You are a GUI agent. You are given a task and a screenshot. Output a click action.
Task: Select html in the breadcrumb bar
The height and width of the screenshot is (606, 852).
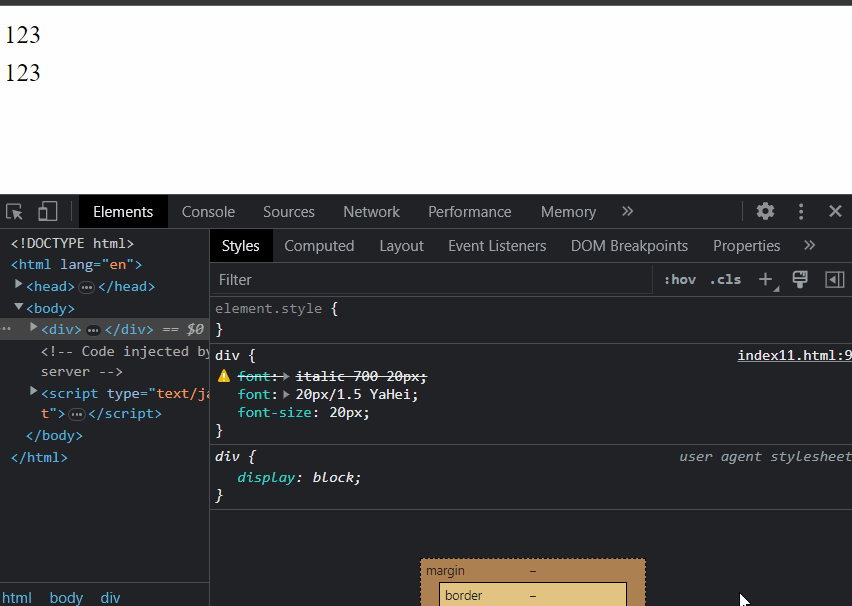17,597
